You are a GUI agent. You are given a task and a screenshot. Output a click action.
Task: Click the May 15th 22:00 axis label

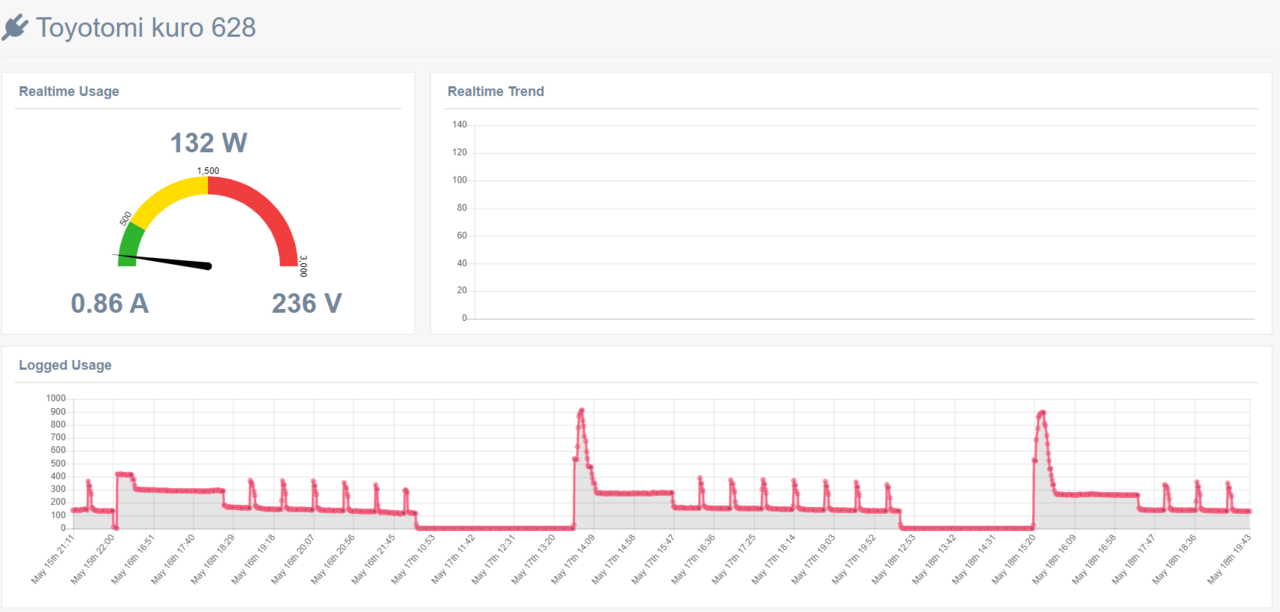92,559
